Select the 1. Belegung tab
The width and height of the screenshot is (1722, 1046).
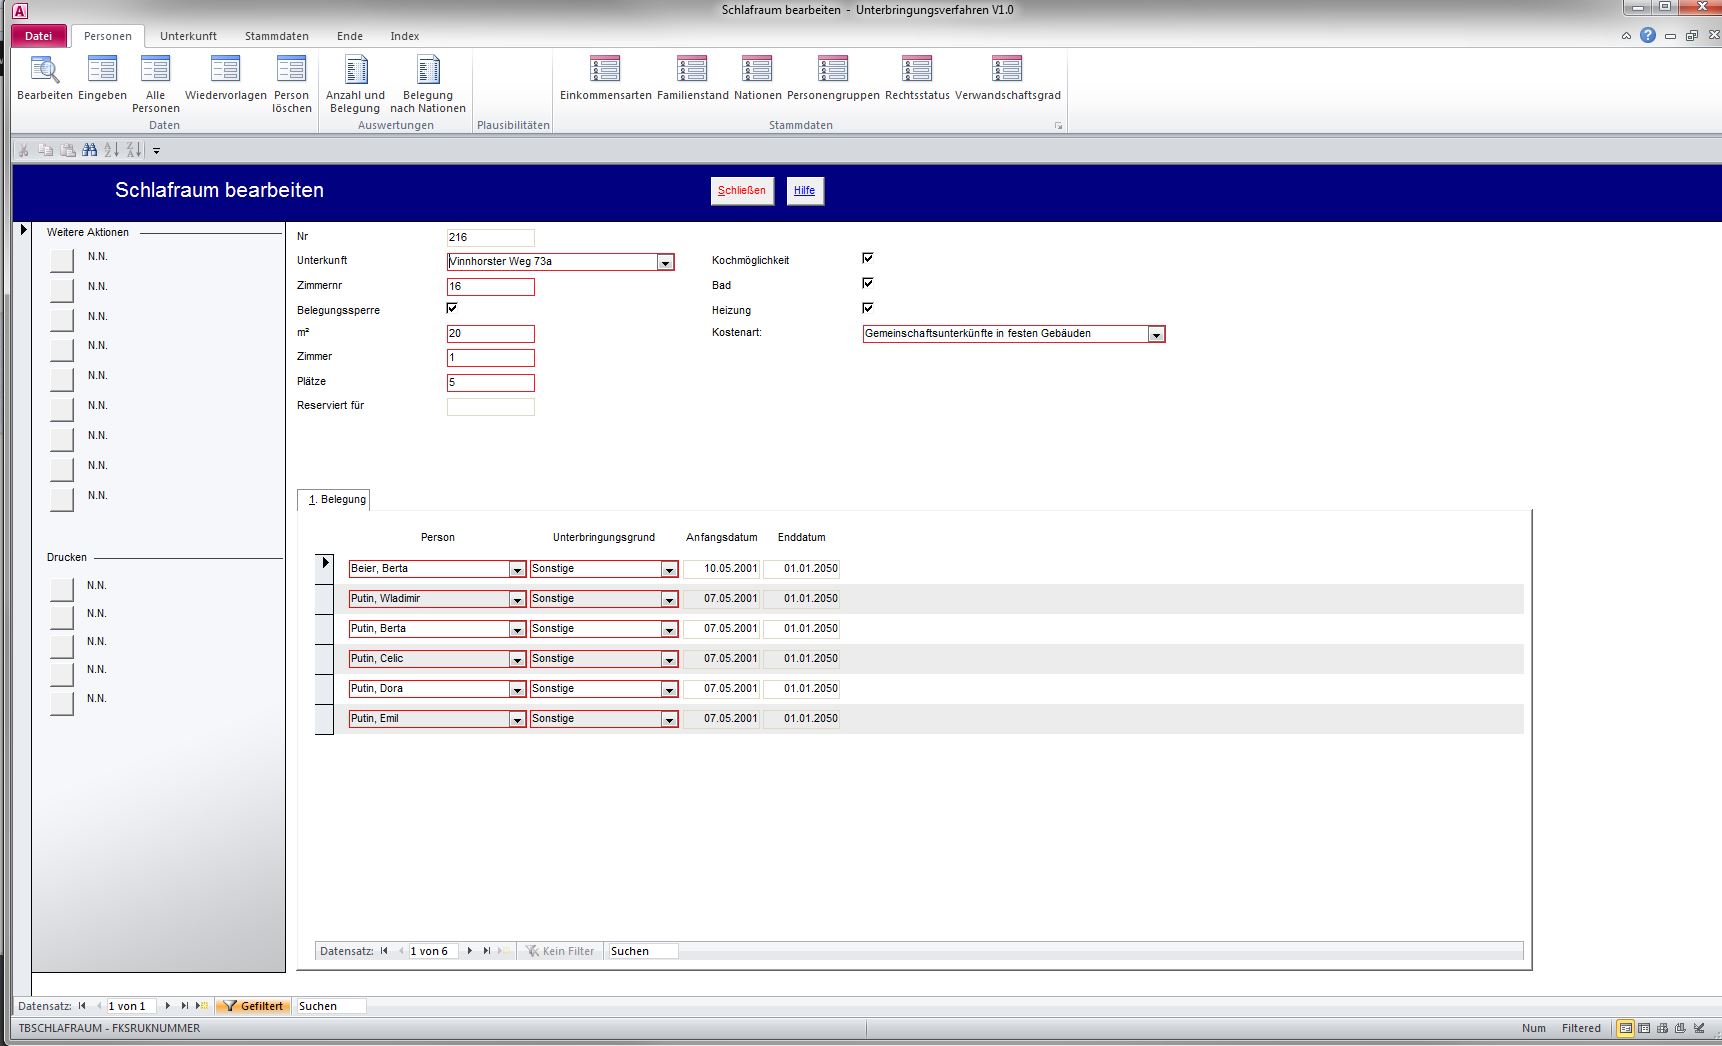pyautogui.click(x=335, y=499)
